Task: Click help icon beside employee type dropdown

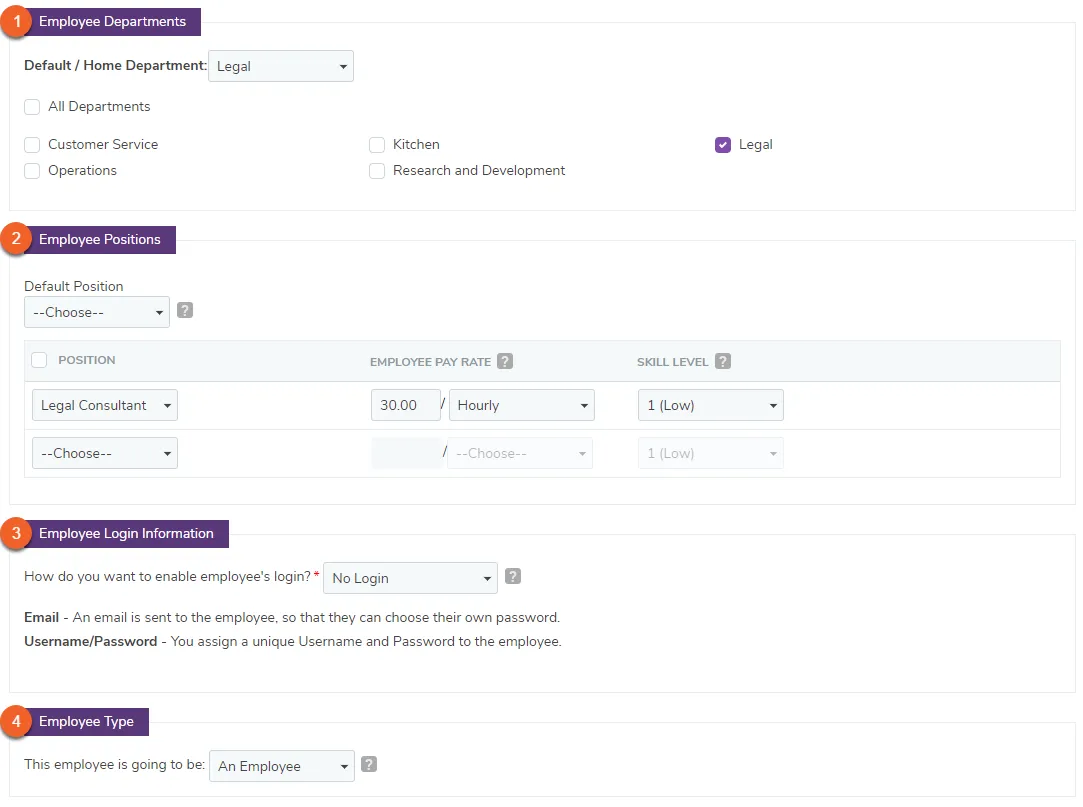Action: [x=369, y=764]
